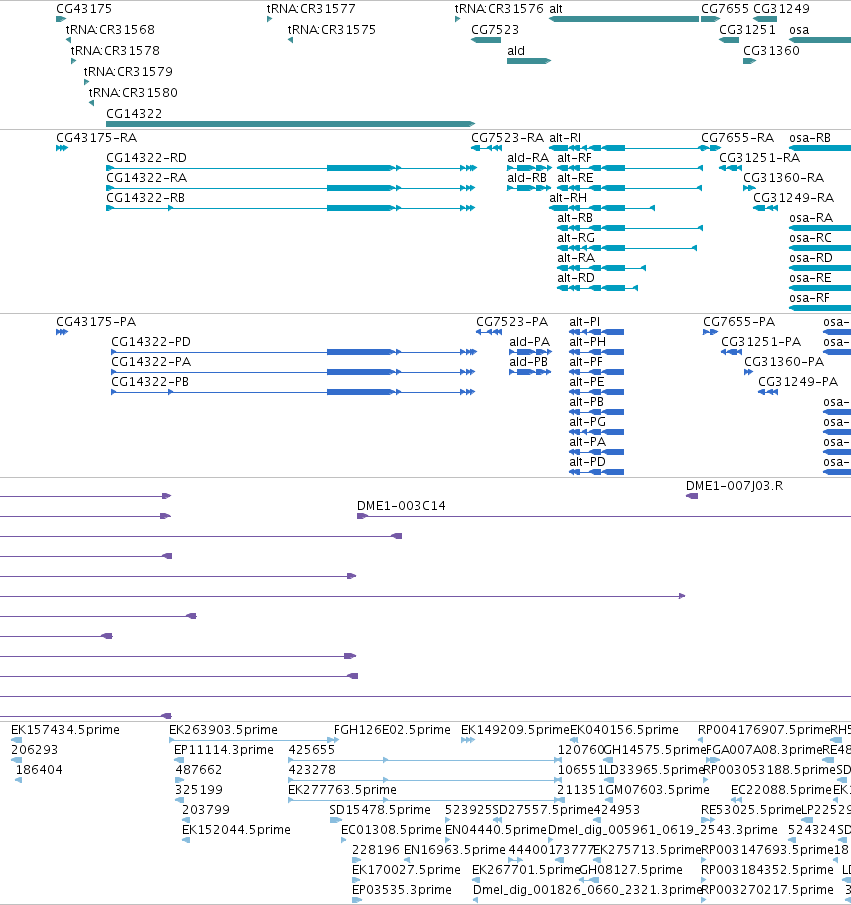This screenshot has height=905, width=851.
Task: Click the tRNA:CR31576 gene label
Action: (499, 9)
